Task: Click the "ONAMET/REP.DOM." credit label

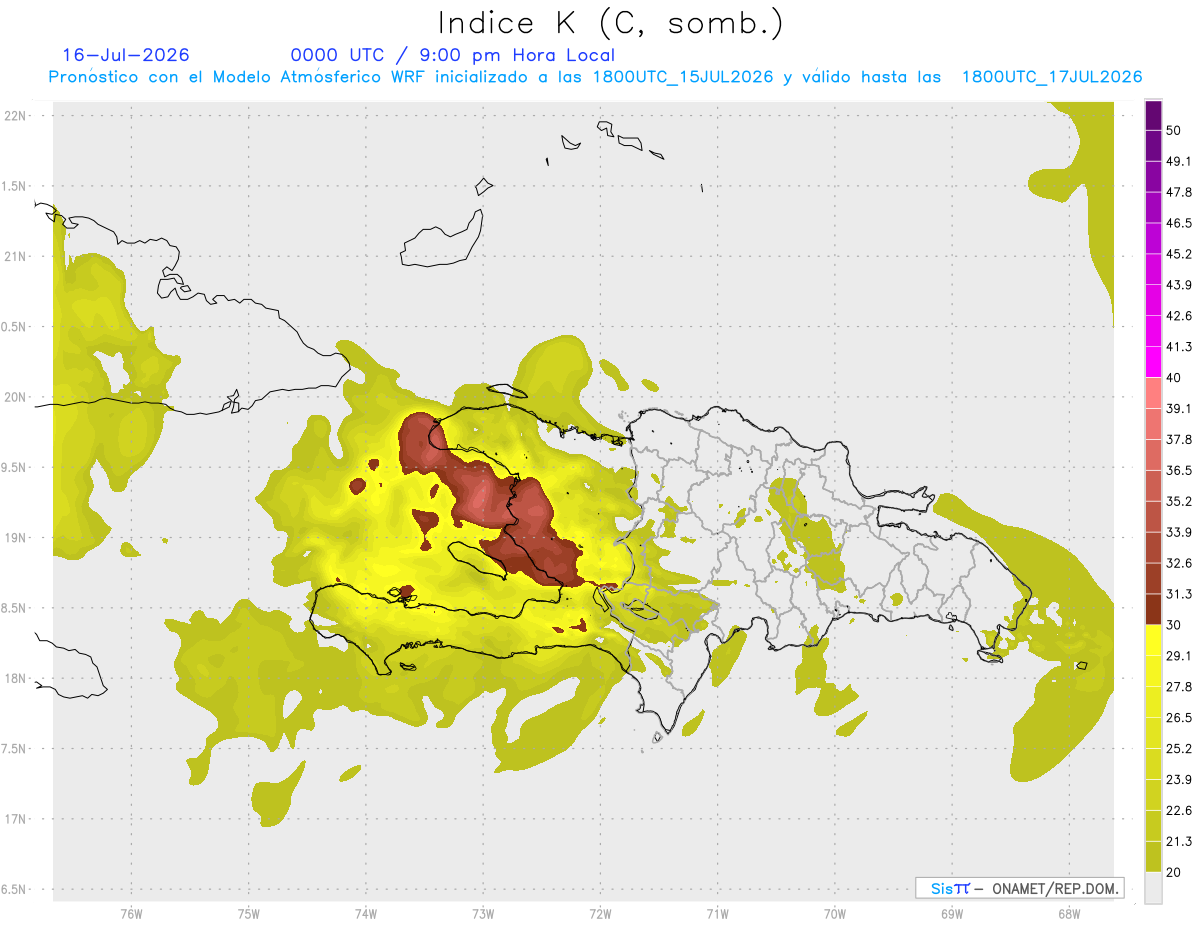Action: pos(1054,888)
